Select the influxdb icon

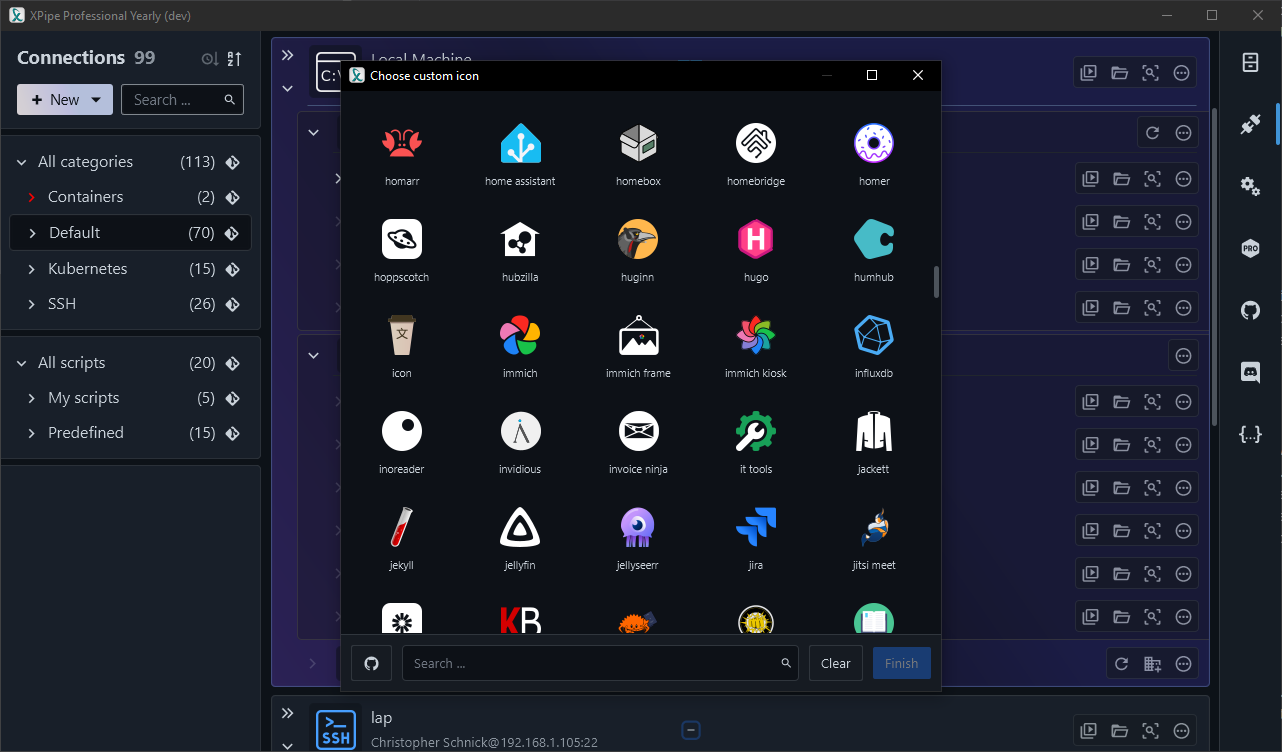click(873, 336)
